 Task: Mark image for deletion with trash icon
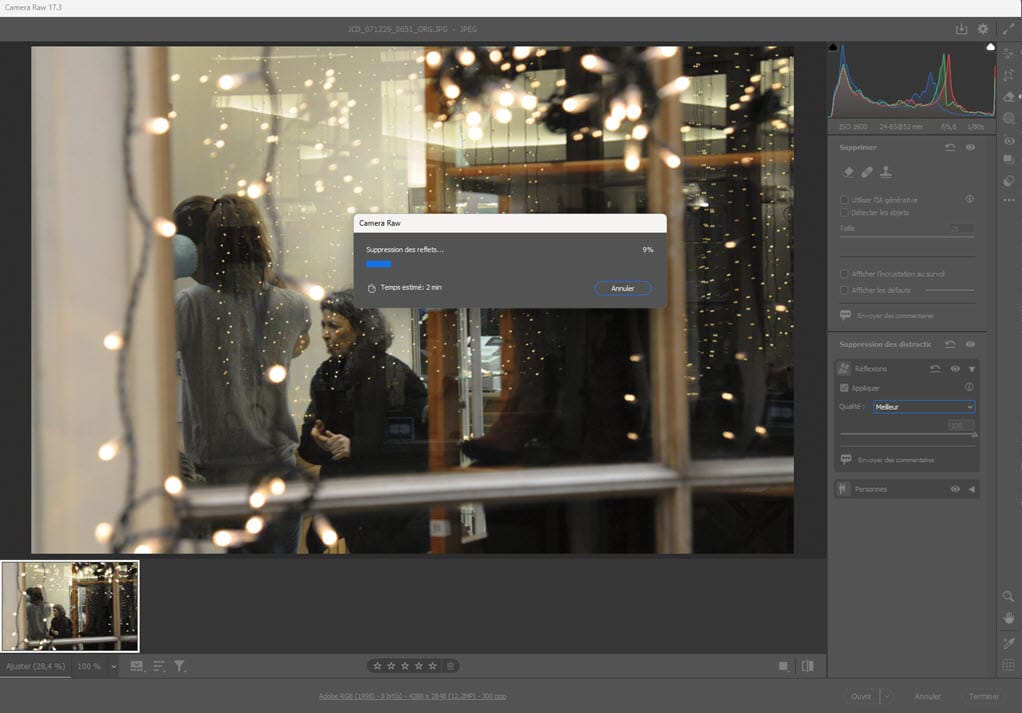[450, 666]
